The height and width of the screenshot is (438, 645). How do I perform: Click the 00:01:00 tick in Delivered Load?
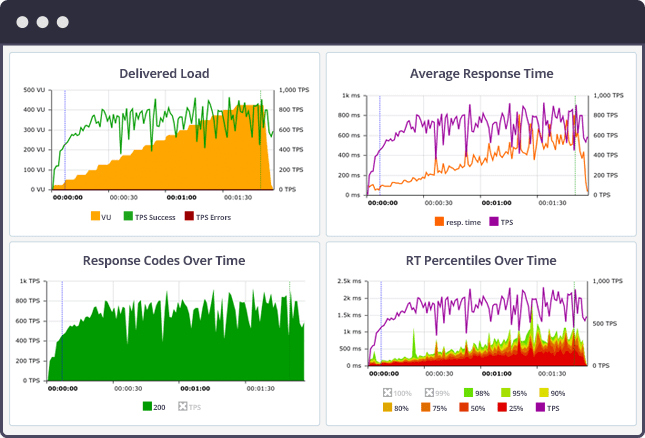[x=181, y=197]
